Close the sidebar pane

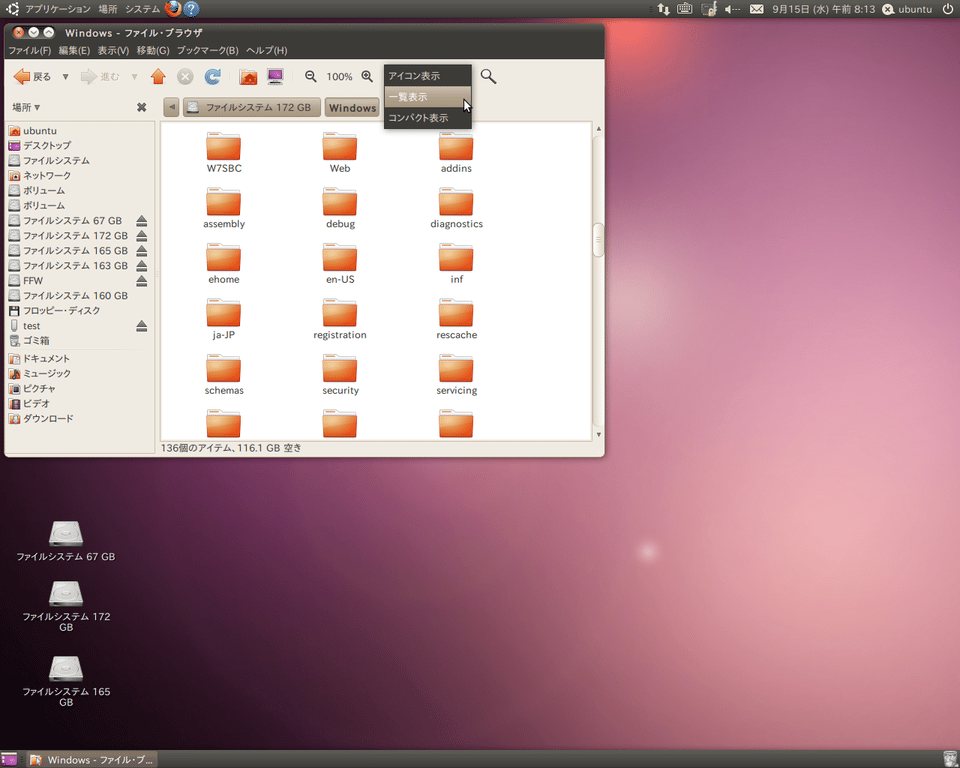coord(141,107)
